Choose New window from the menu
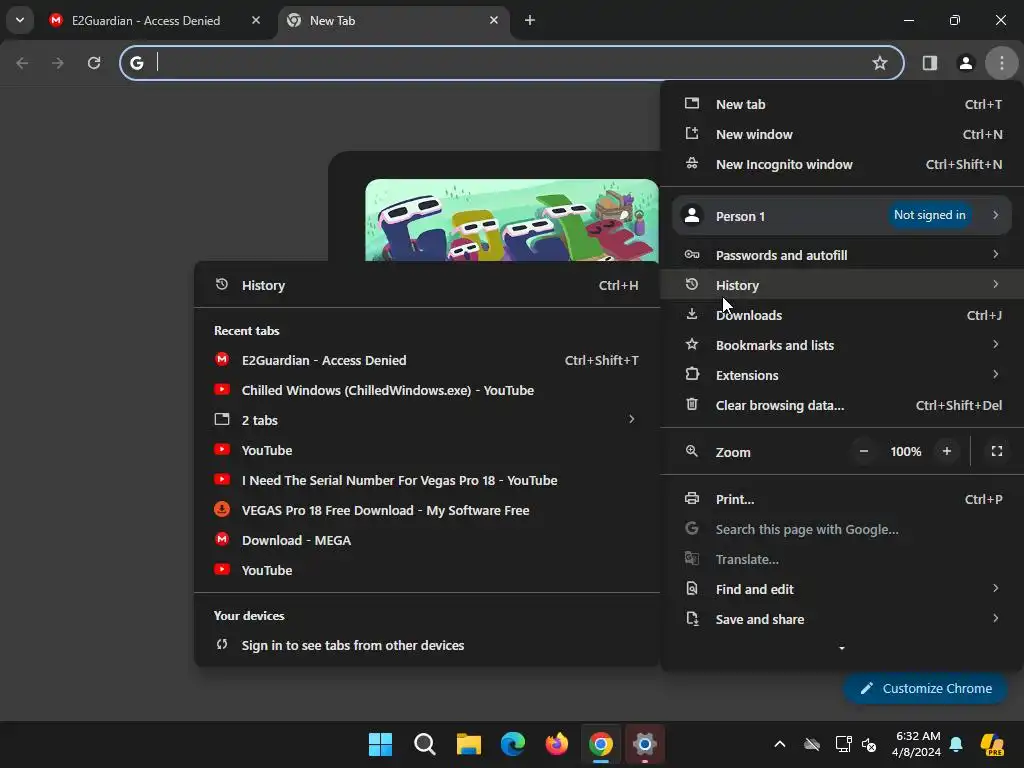Viewport: 1024px width, 768px height. (x=842, y=135)
